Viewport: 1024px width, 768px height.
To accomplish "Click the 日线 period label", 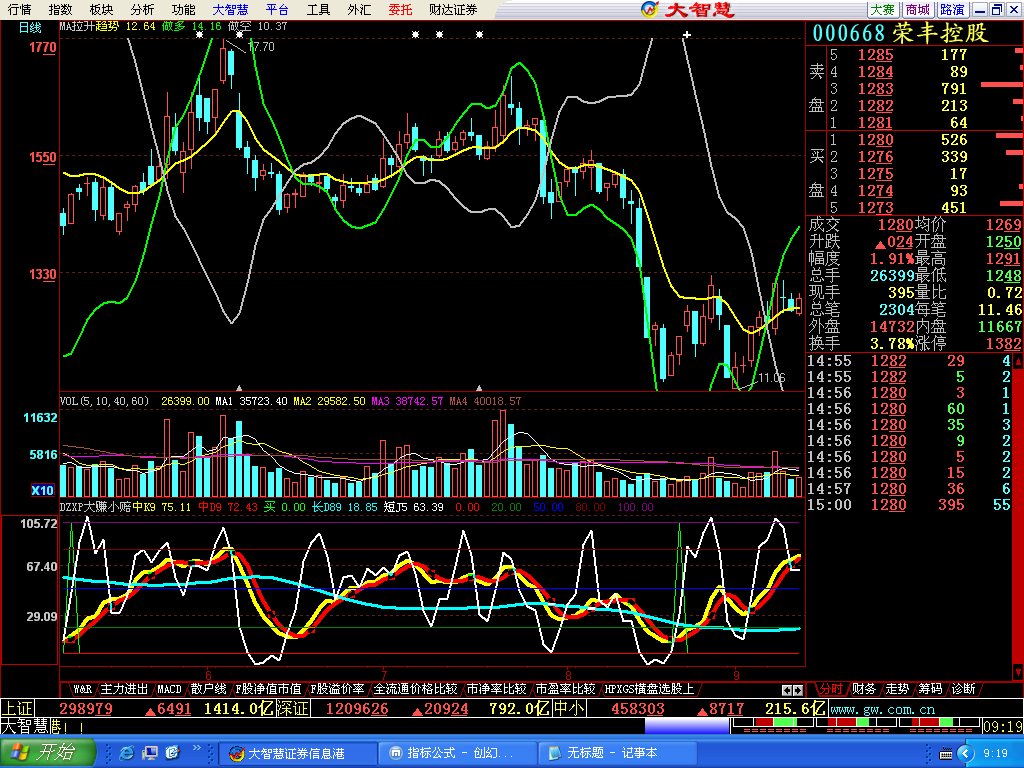I will 29,27.
